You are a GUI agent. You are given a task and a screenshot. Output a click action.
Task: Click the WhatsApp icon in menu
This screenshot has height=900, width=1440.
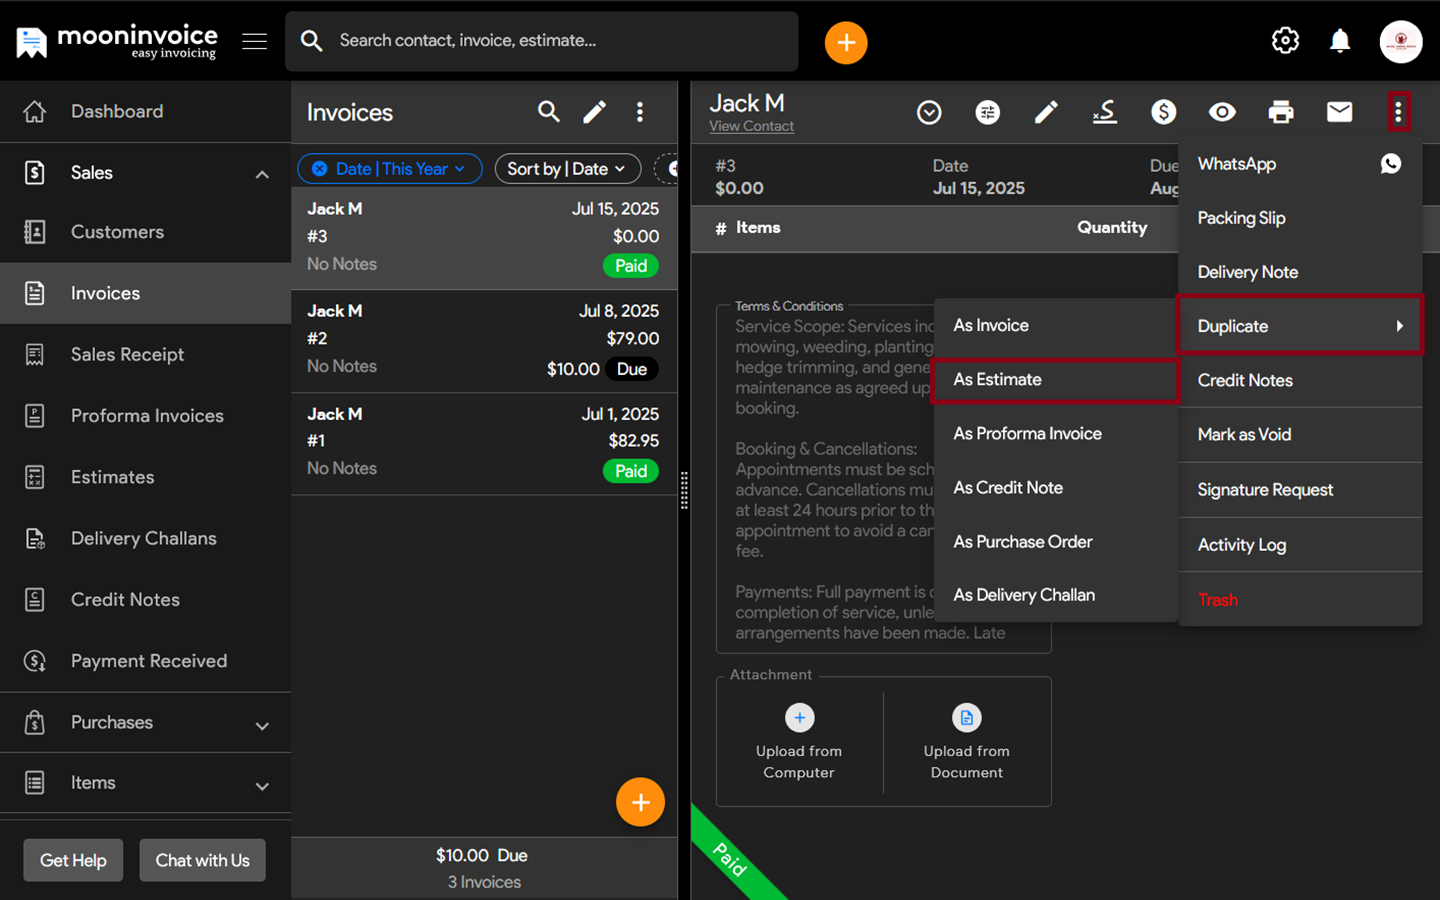tap(1391, 164)
